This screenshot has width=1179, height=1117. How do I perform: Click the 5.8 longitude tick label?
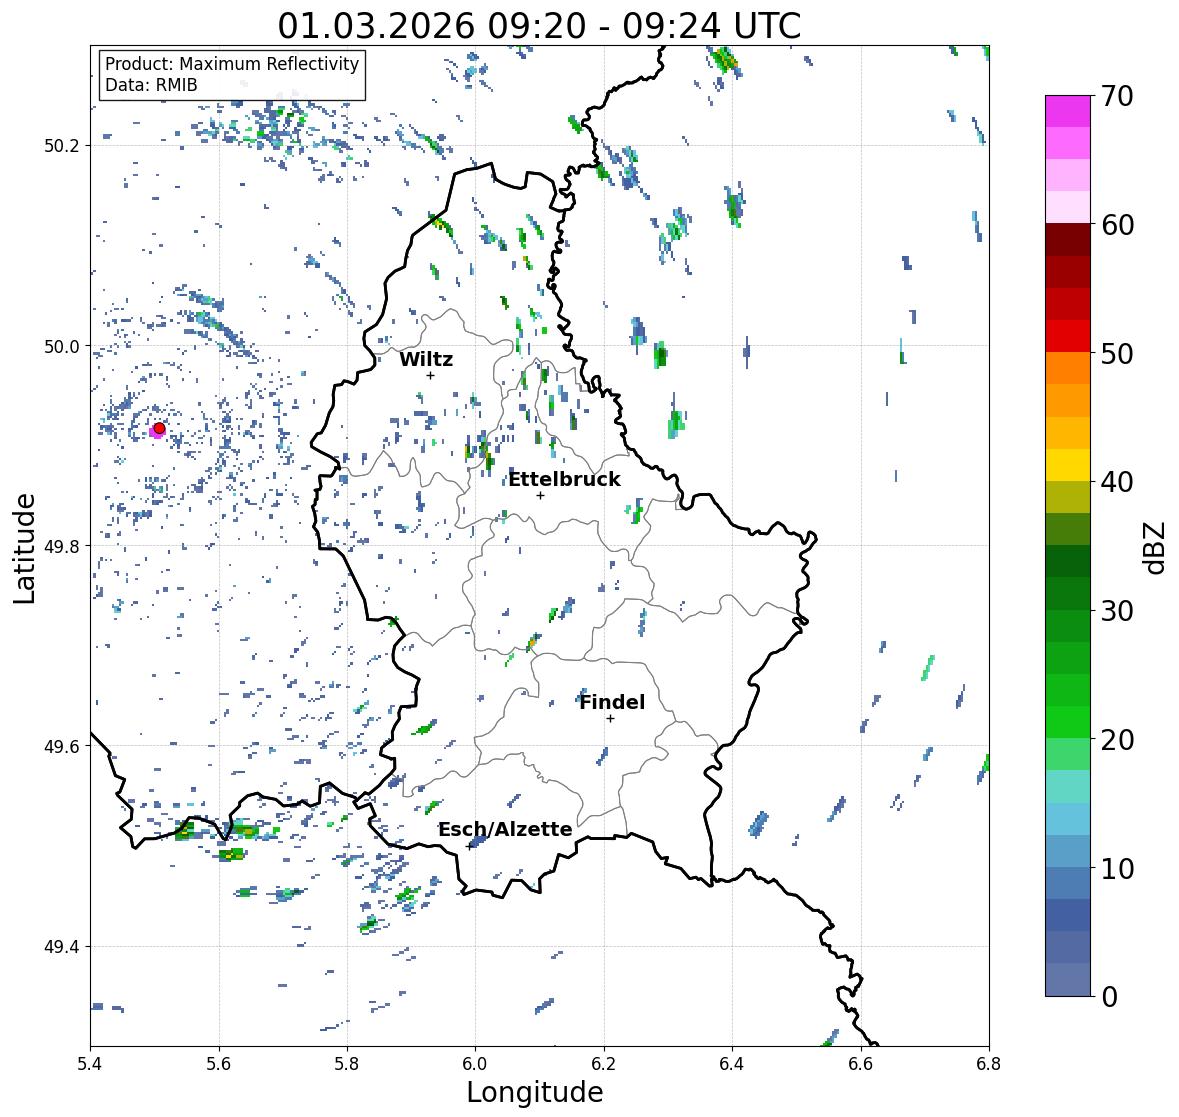pyautogui.click(x=347, y=1064)
